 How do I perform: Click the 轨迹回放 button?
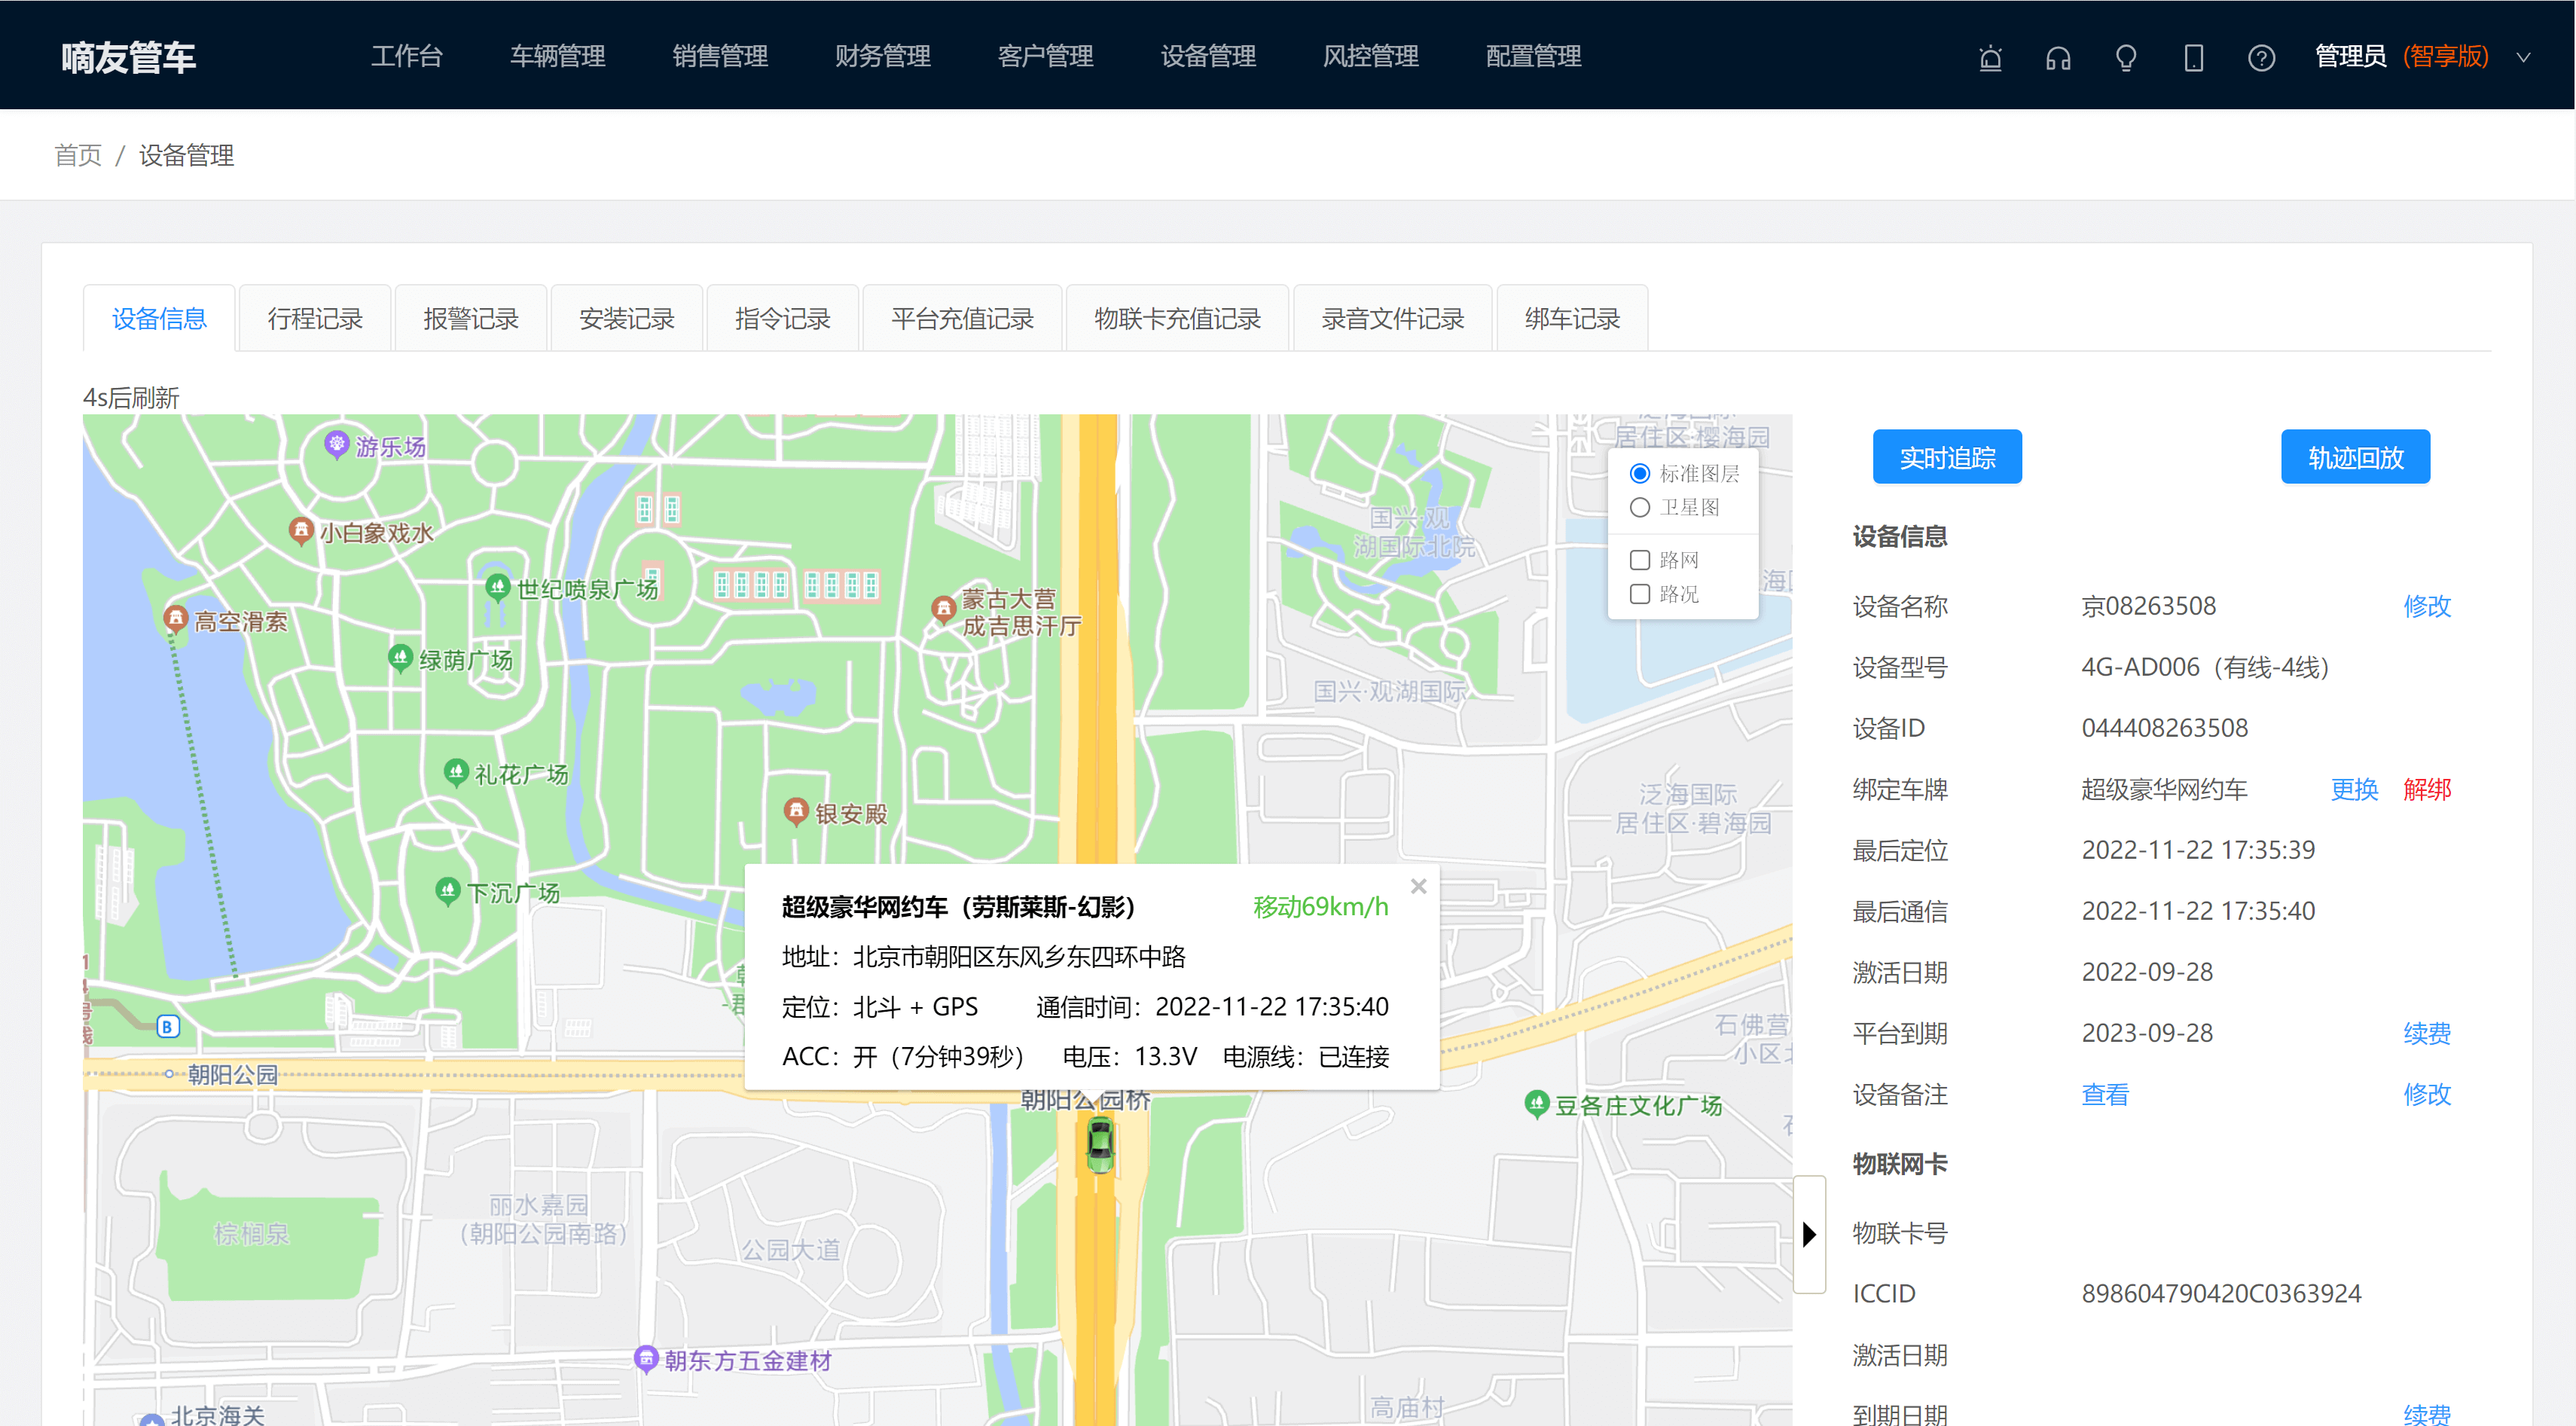click(x=2355, y=457)
